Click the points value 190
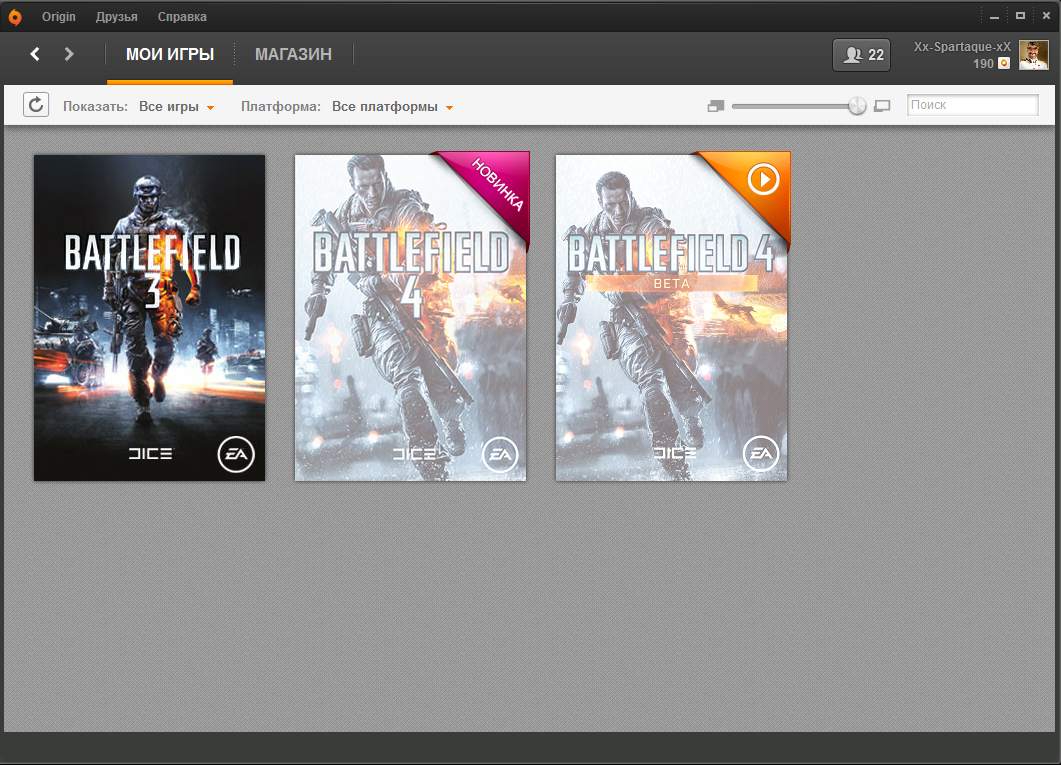1061x765 pixels. point(983,64)
